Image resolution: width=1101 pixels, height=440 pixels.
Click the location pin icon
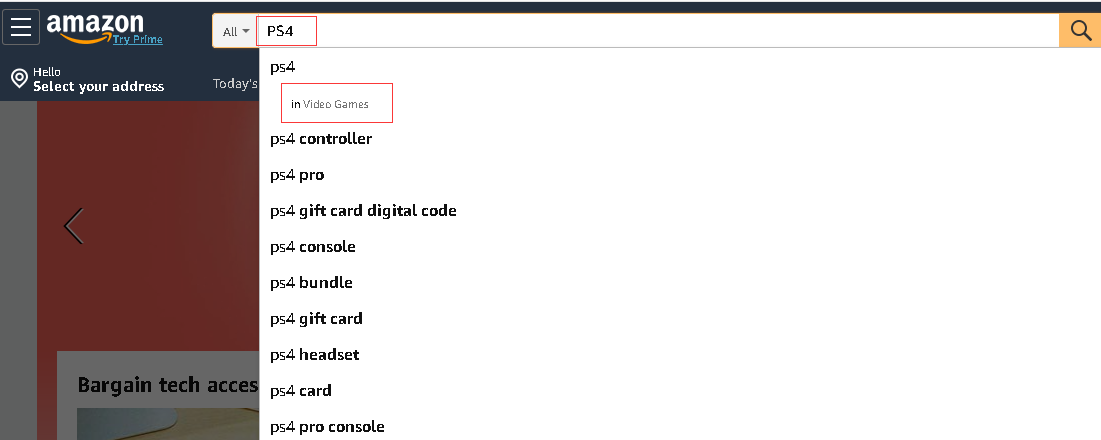coord(18,79)
